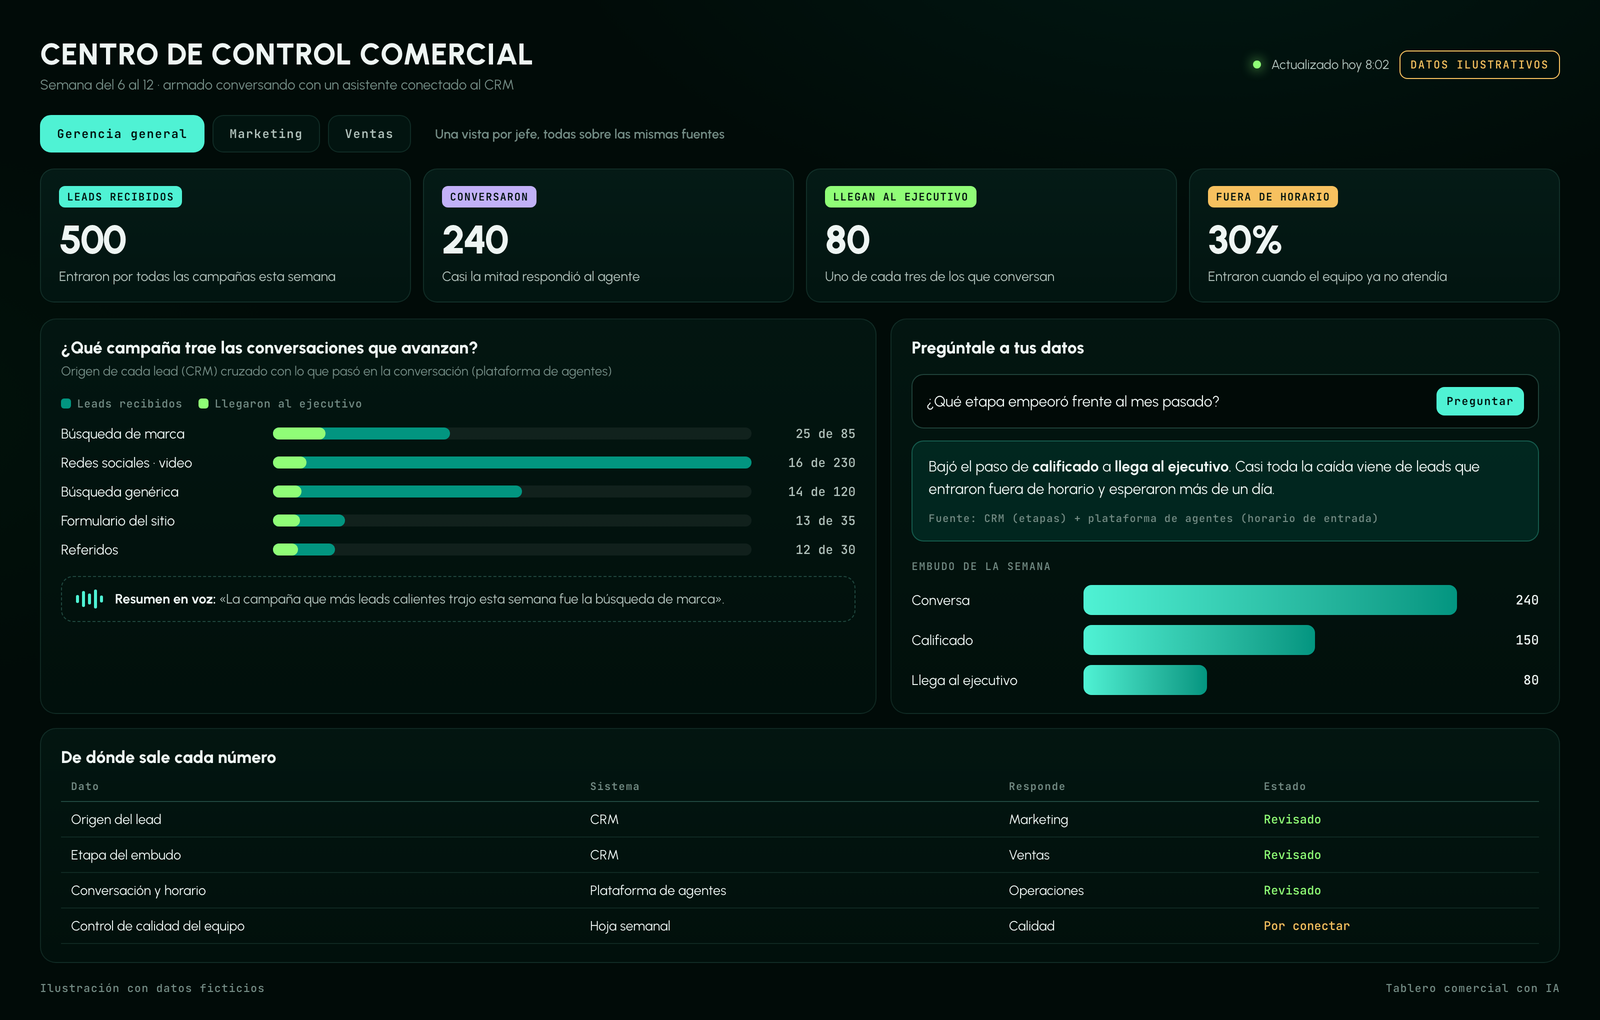Click the Llega al ejecutivo funnel bar
Screen dimensions: 1600x1020
(x=1145, y=680)
